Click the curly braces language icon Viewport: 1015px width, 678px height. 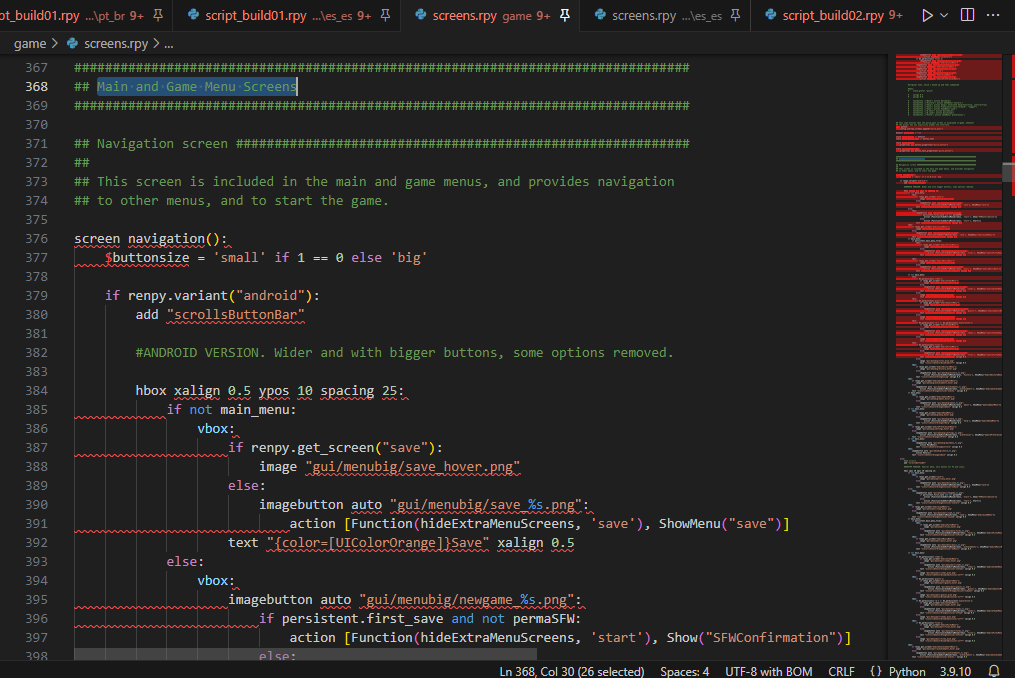(875, 671)
